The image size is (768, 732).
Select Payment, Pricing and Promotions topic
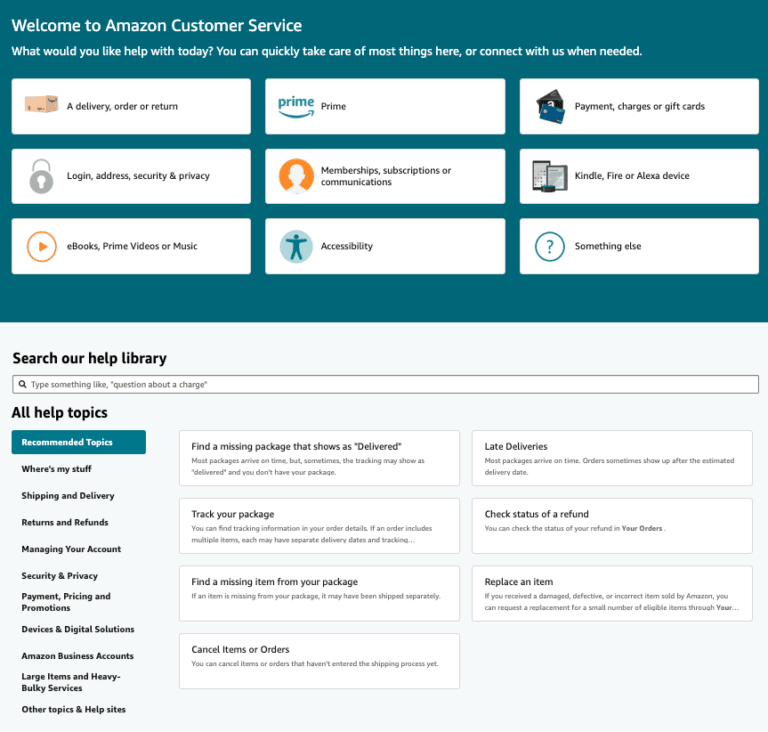click(66, 602)
